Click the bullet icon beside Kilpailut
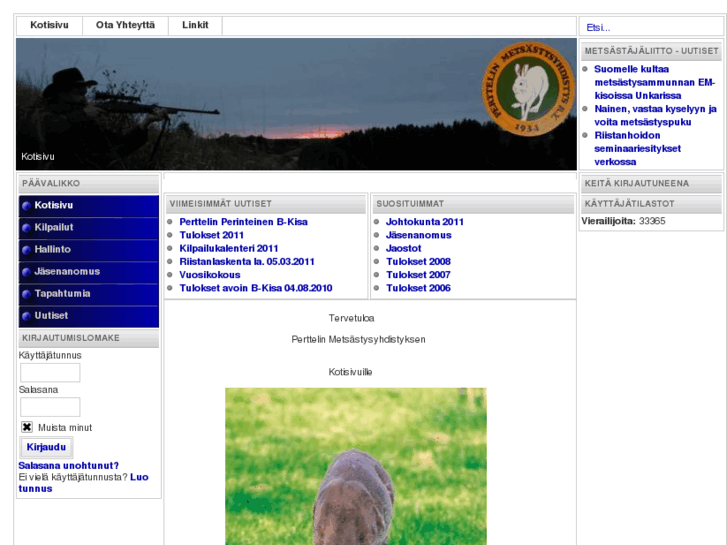The image size is (727, 545). point(26,227)
